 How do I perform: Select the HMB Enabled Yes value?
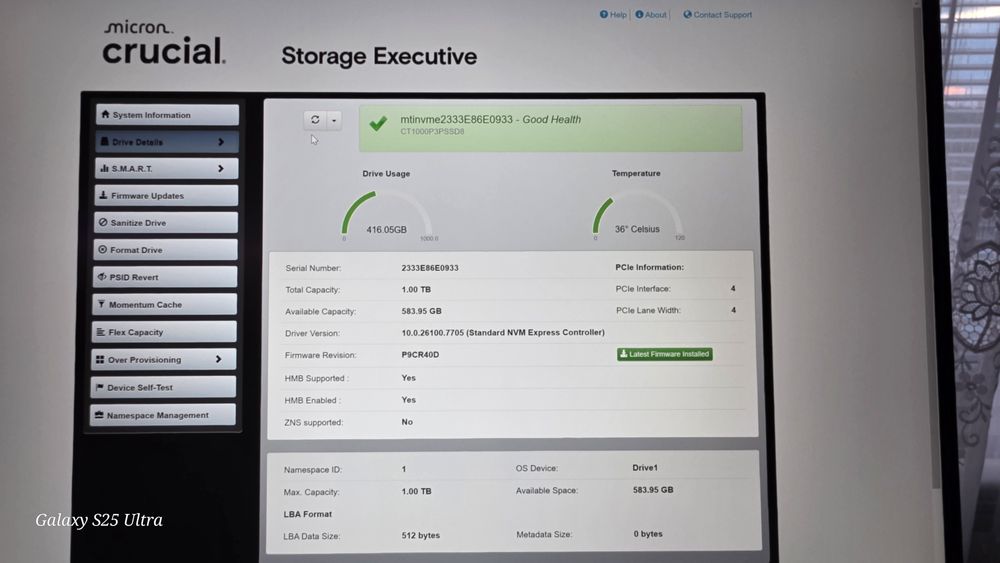[x=409, y=400]
